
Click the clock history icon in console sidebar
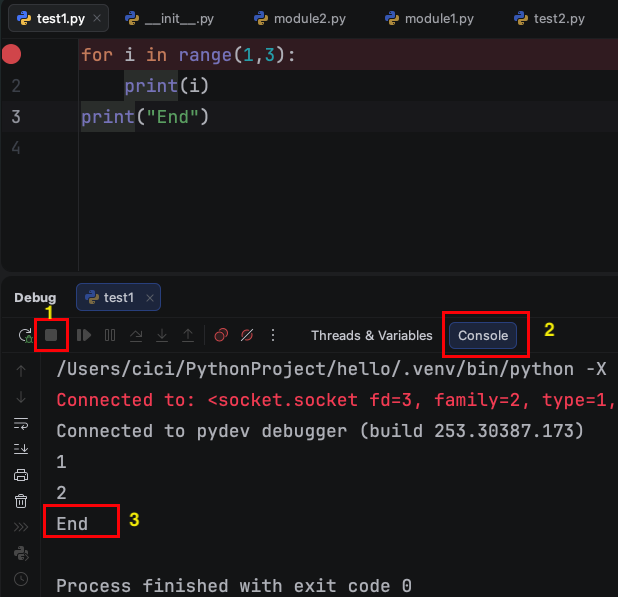click(22, 579)
